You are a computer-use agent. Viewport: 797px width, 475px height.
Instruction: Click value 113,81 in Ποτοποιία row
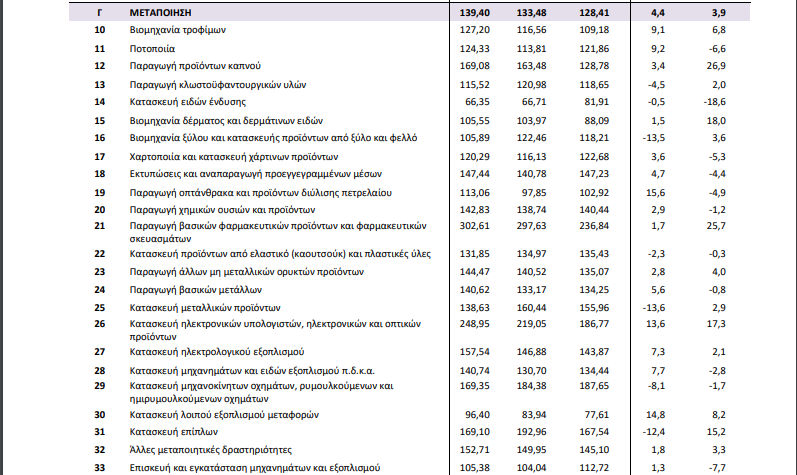click(x=532, y=49)
